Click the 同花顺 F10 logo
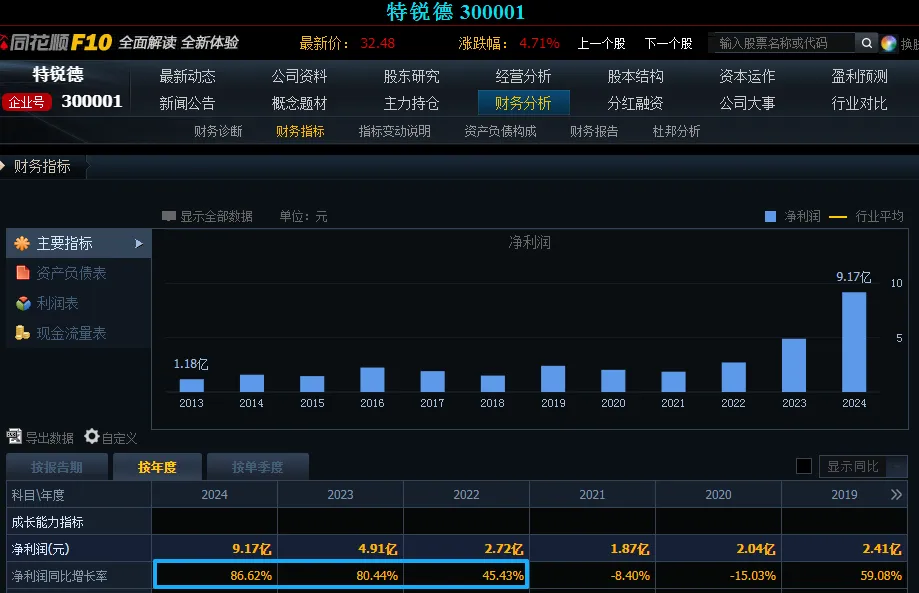 click(56, 42)
